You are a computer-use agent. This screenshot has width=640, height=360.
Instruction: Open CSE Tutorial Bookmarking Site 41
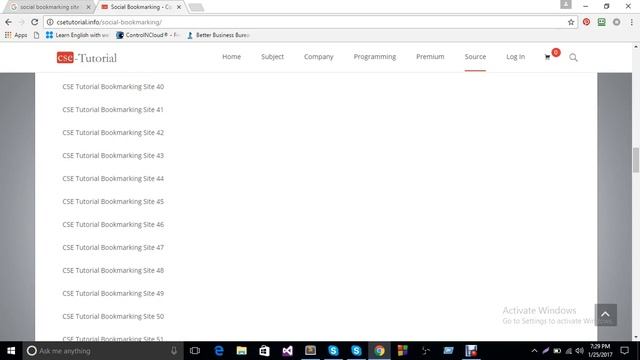(113, 109)
